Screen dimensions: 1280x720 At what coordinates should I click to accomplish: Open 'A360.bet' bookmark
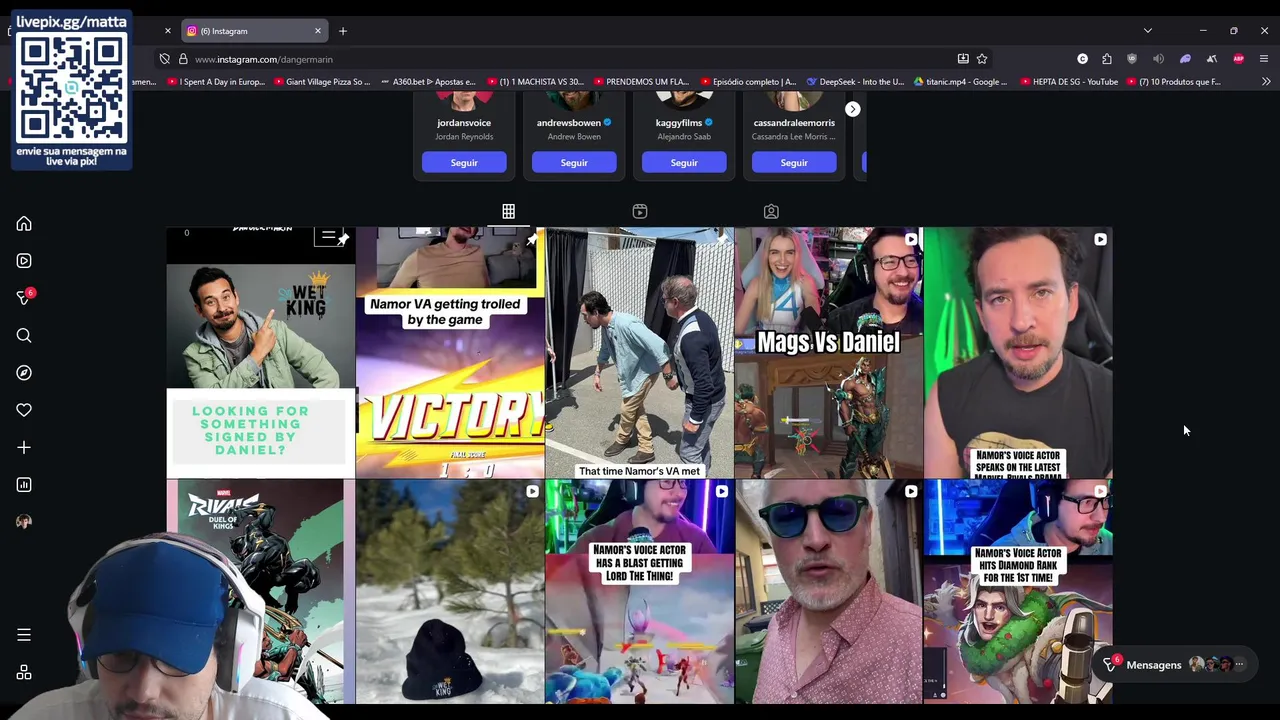[428, 82]
